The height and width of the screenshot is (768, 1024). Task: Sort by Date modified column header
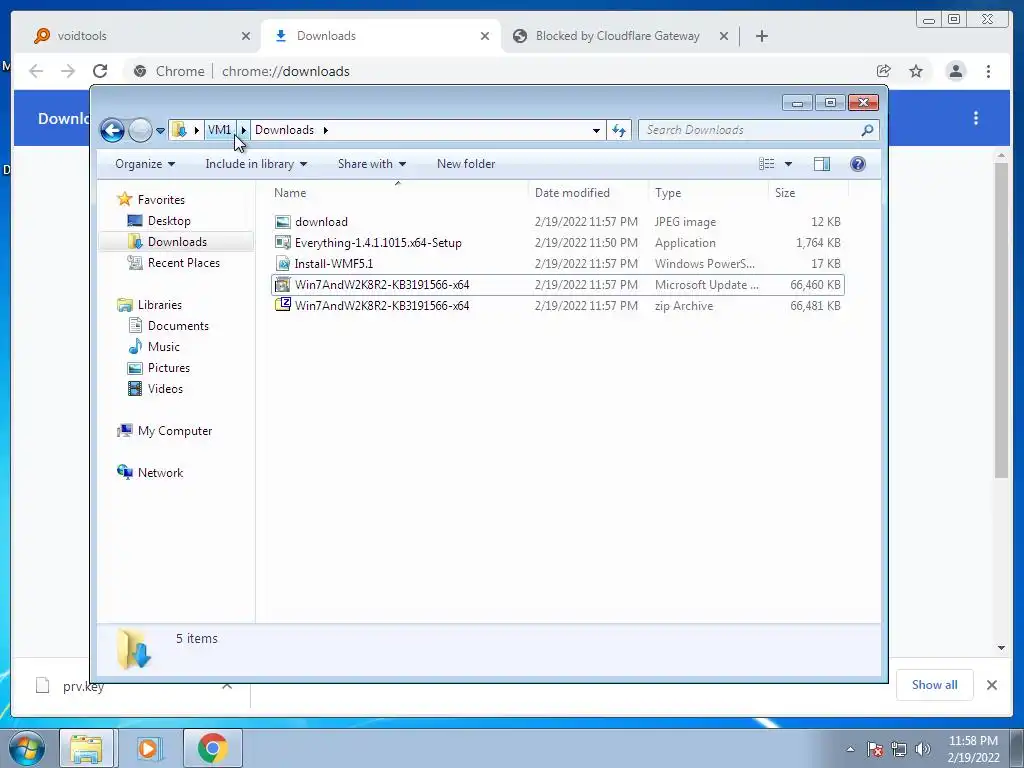click(x=588, y=193)
